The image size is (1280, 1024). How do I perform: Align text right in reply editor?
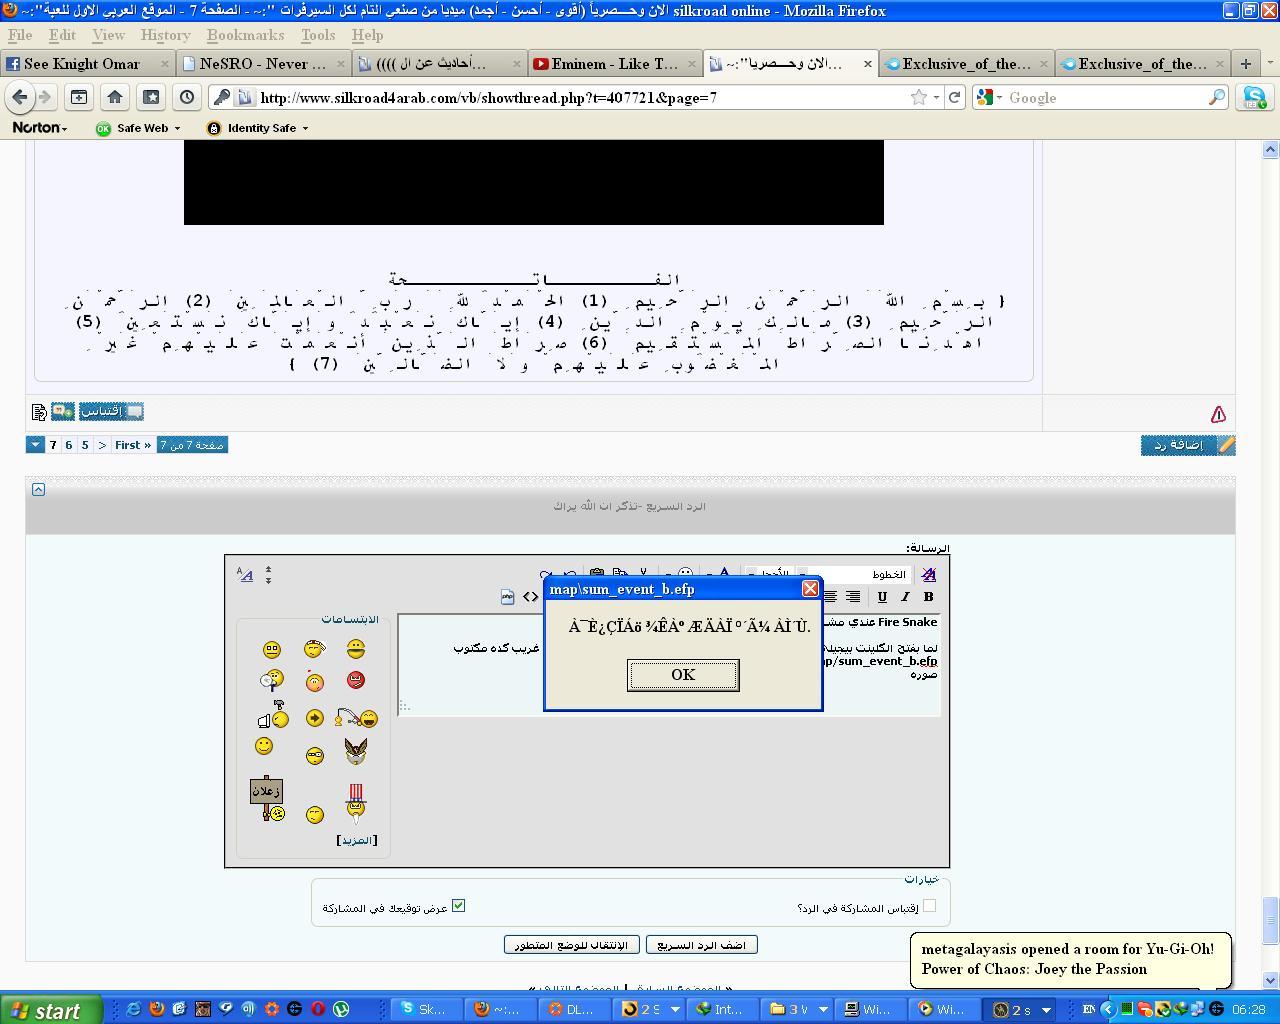point(853,597)
